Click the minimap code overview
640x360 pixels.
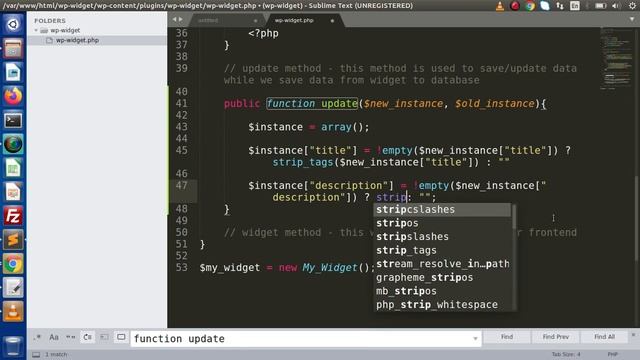tap(616, 58)
